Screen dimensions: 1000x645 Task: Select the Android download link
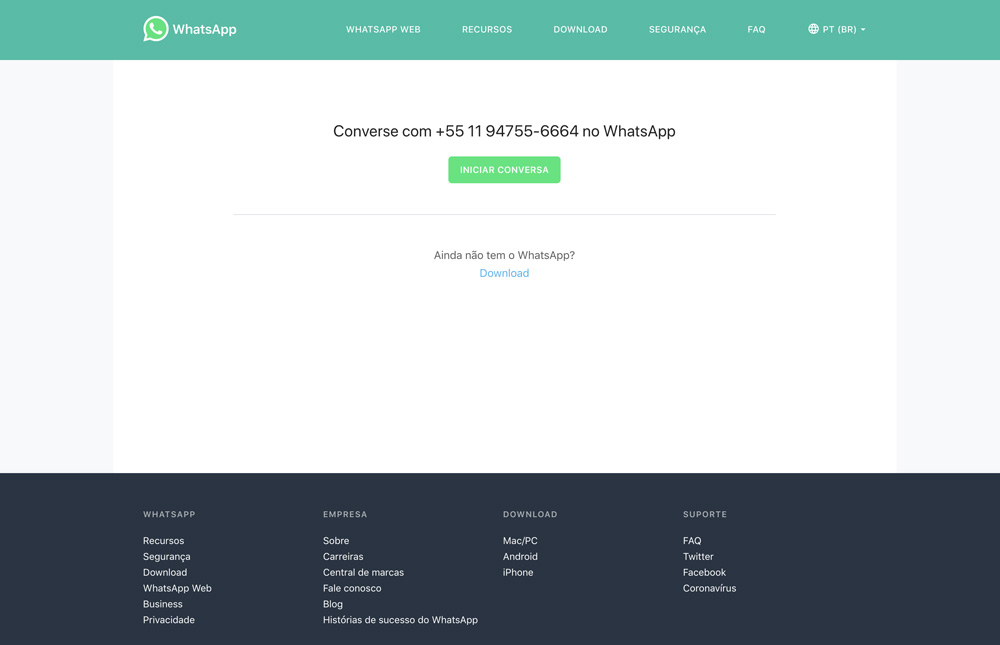point(520,556)
